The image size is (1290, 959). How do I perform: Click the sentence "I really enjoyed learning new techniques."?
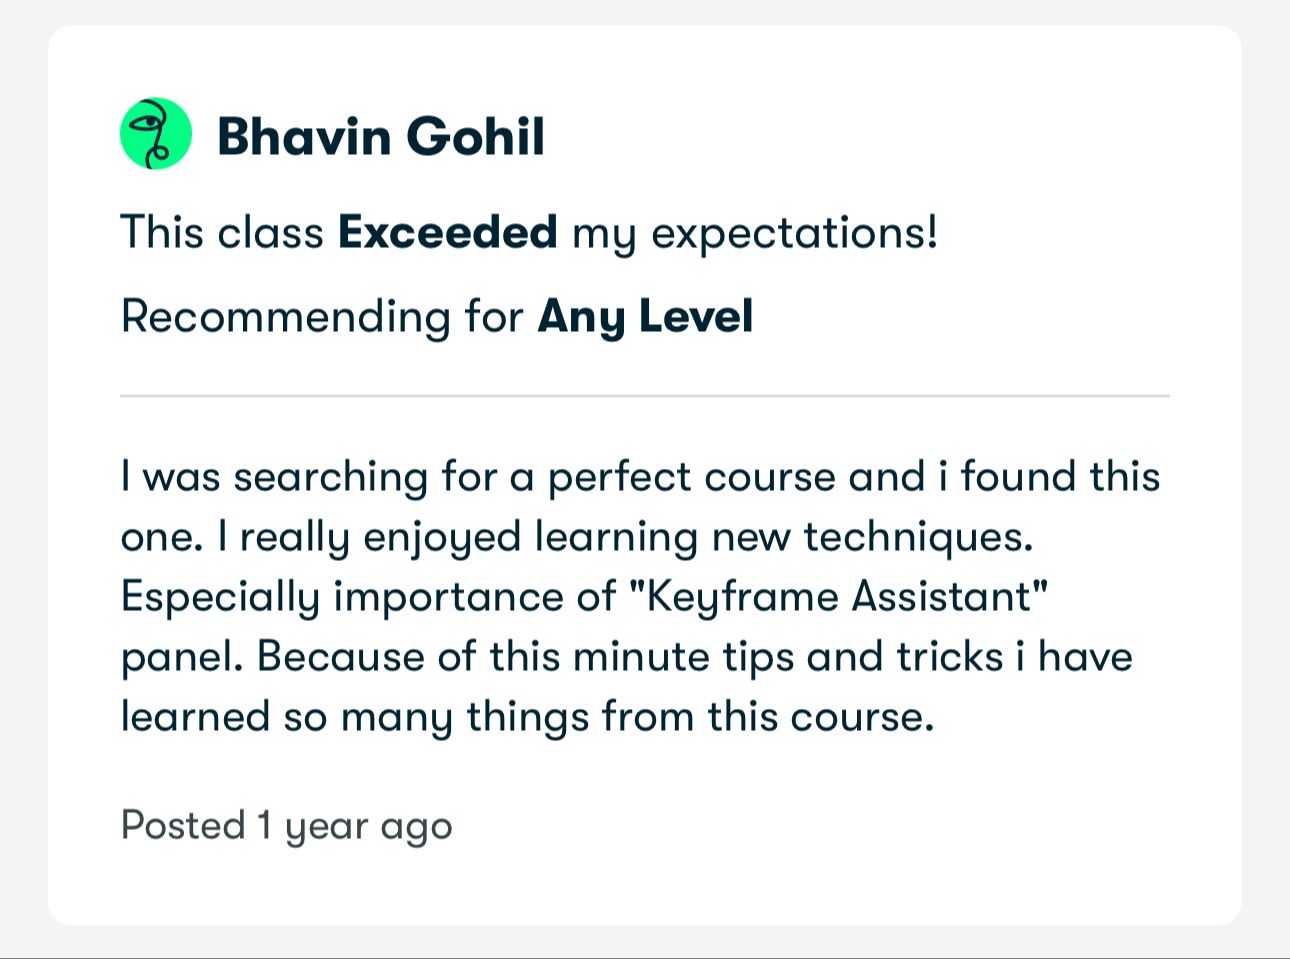pyautogui.click(x=625, y=537)
